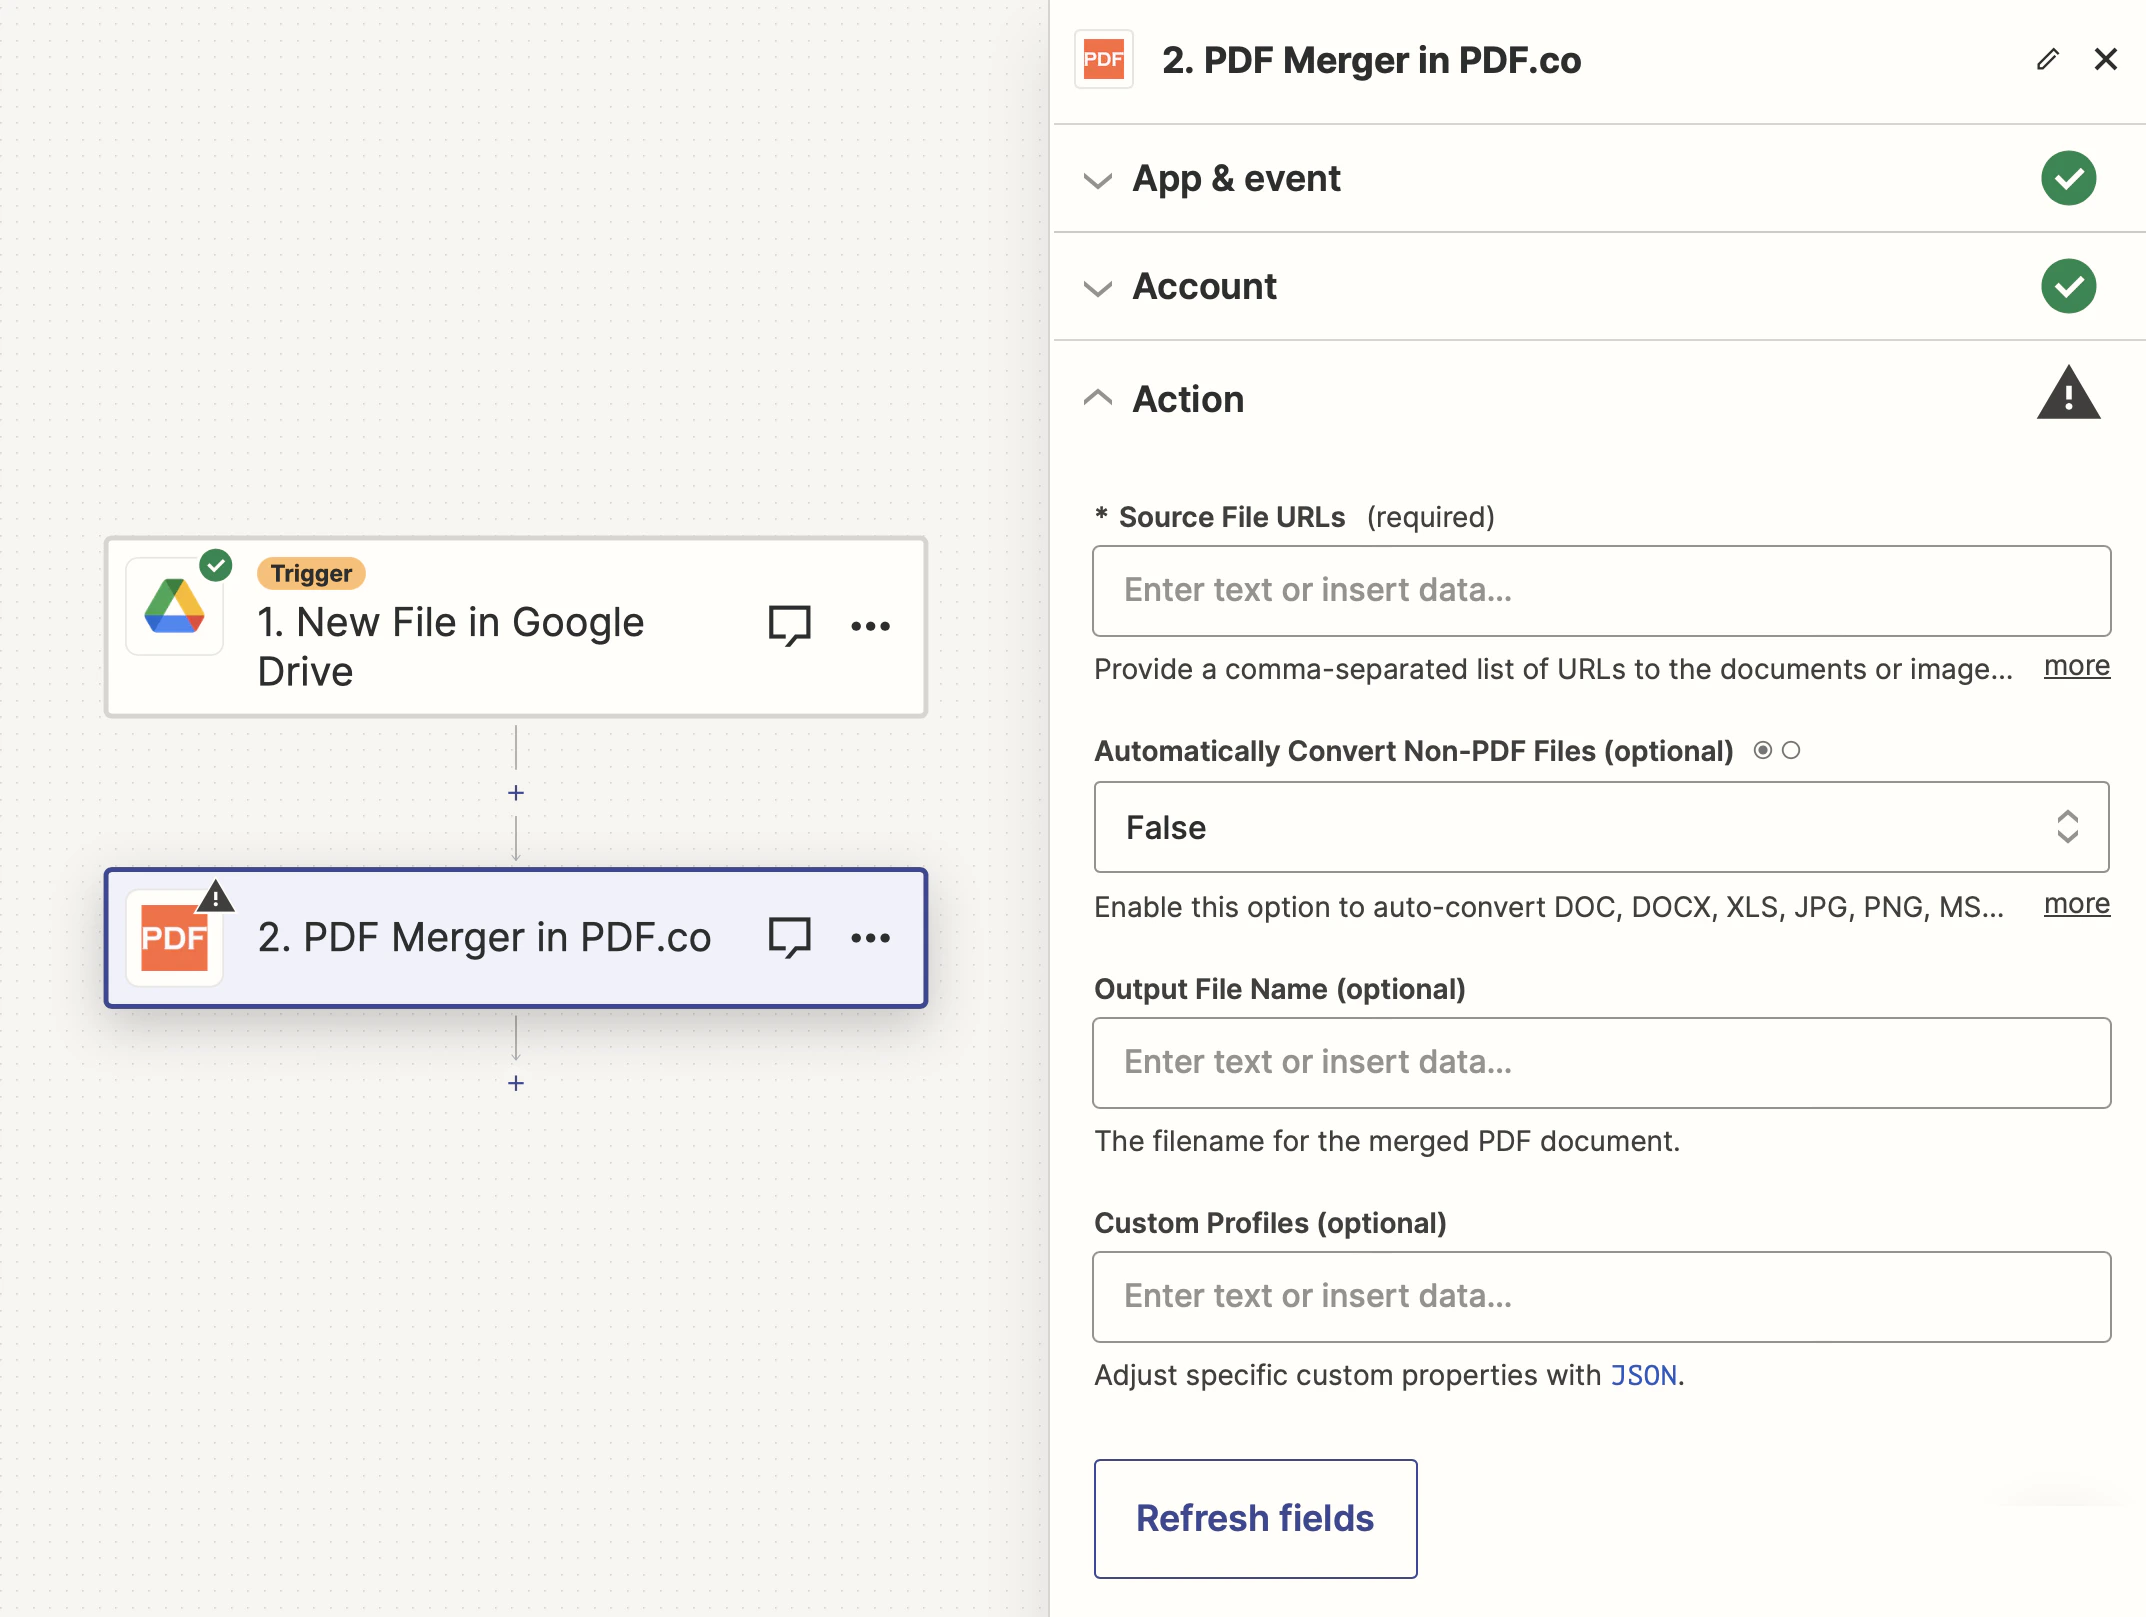Focus the Source File URLs input field

click(1601, 591)
